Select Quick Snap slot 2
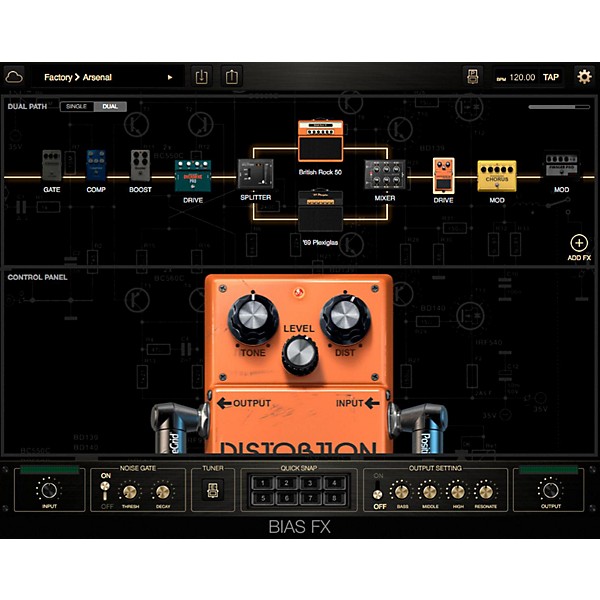 coord(286,483)
